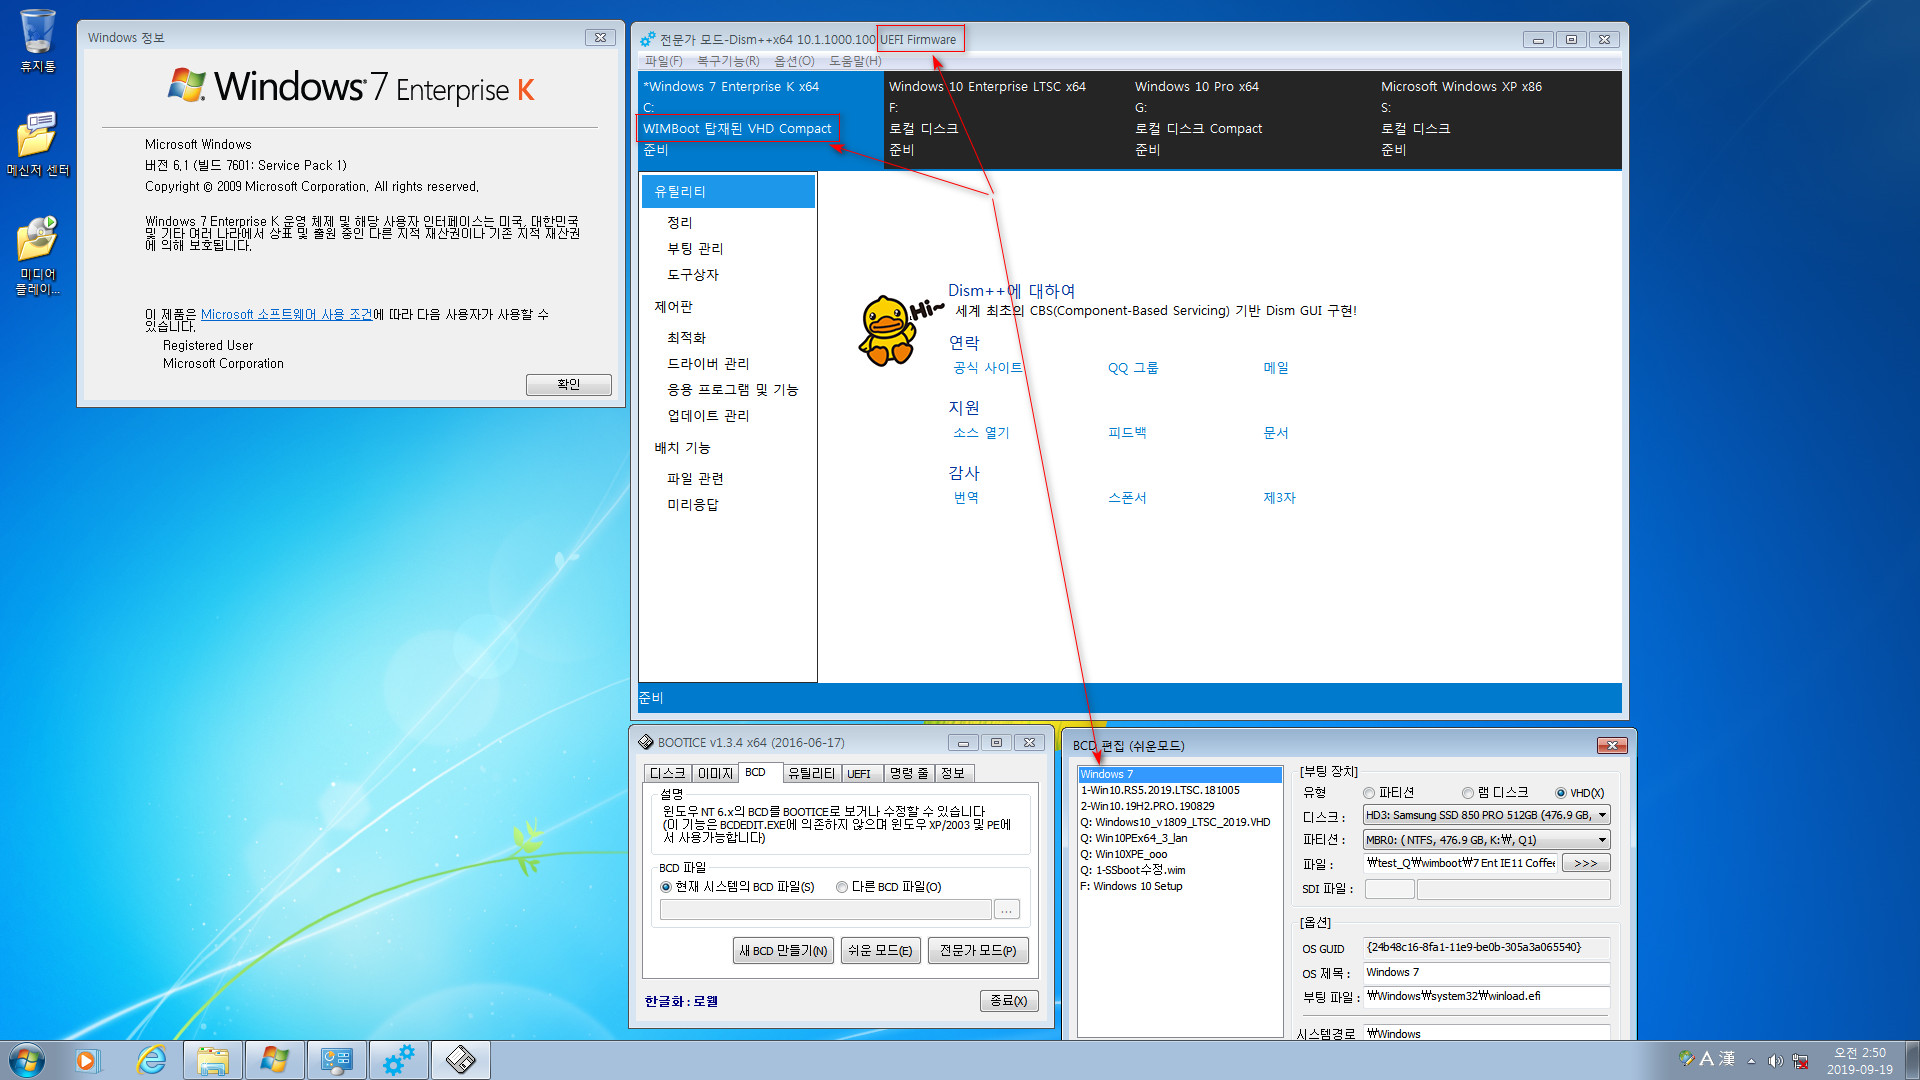Switch to BOOTICE 명령 줄 tab
Screen dimensions: 1920x1080
pyautogui.click(x=908, y=773)
